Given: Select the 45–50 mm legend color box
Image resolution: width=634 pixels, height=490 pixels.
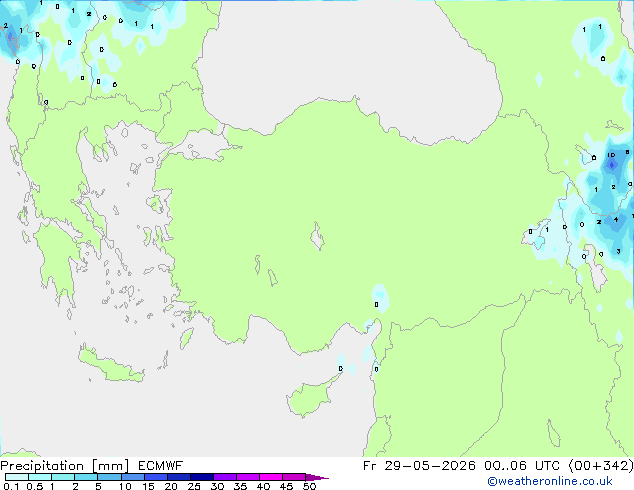Looking at the screenshot, I should coord(294,477).
